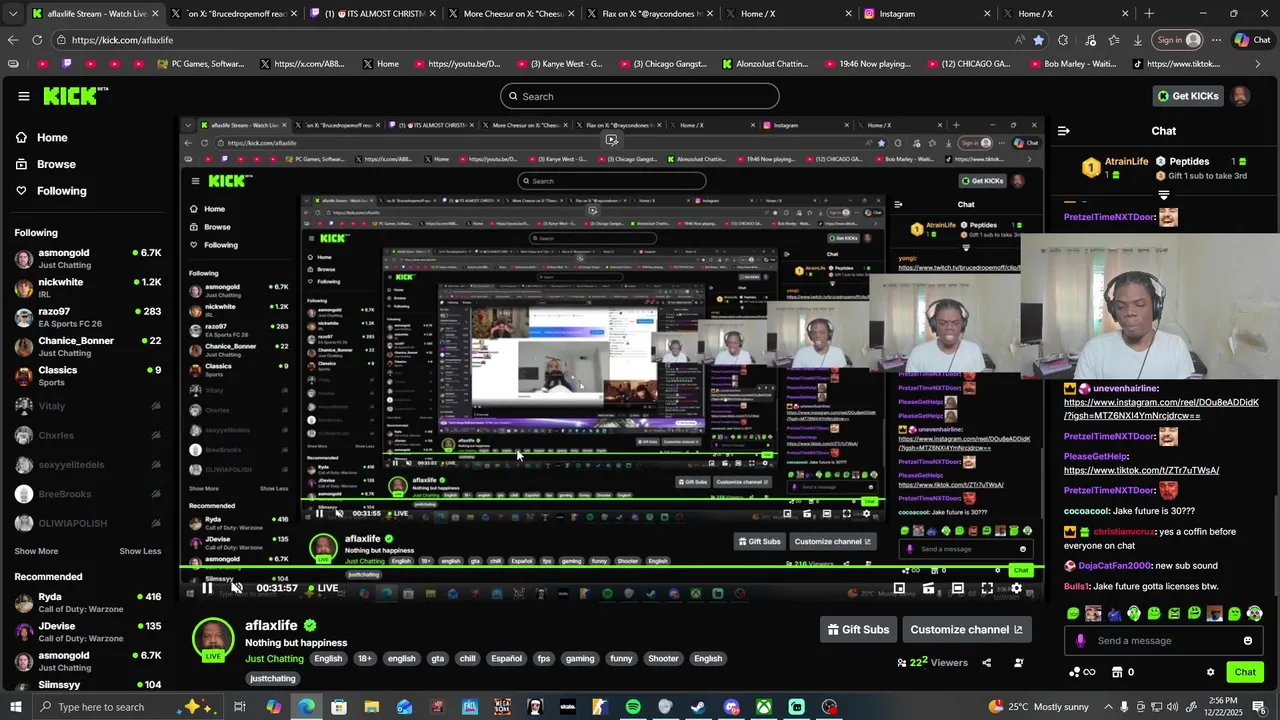Screen dimensions: 1280x720
Task: Click the share stream icon
Action: (x=987, y=662)
